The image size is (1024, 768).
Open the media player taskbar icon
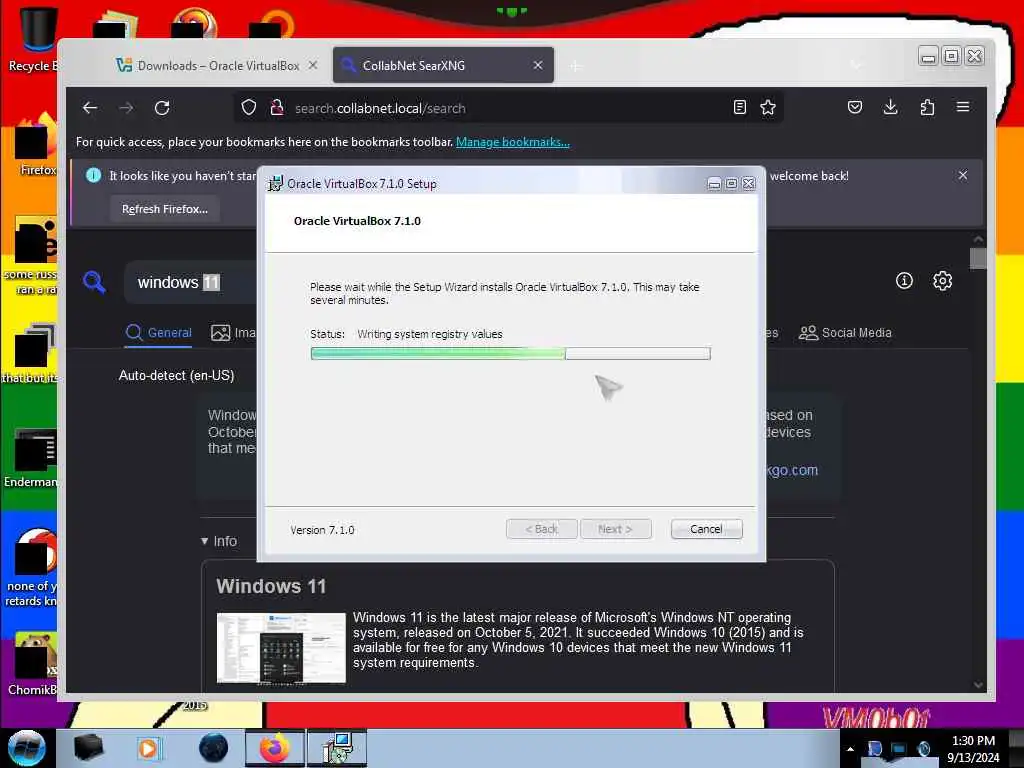[149, 748]
